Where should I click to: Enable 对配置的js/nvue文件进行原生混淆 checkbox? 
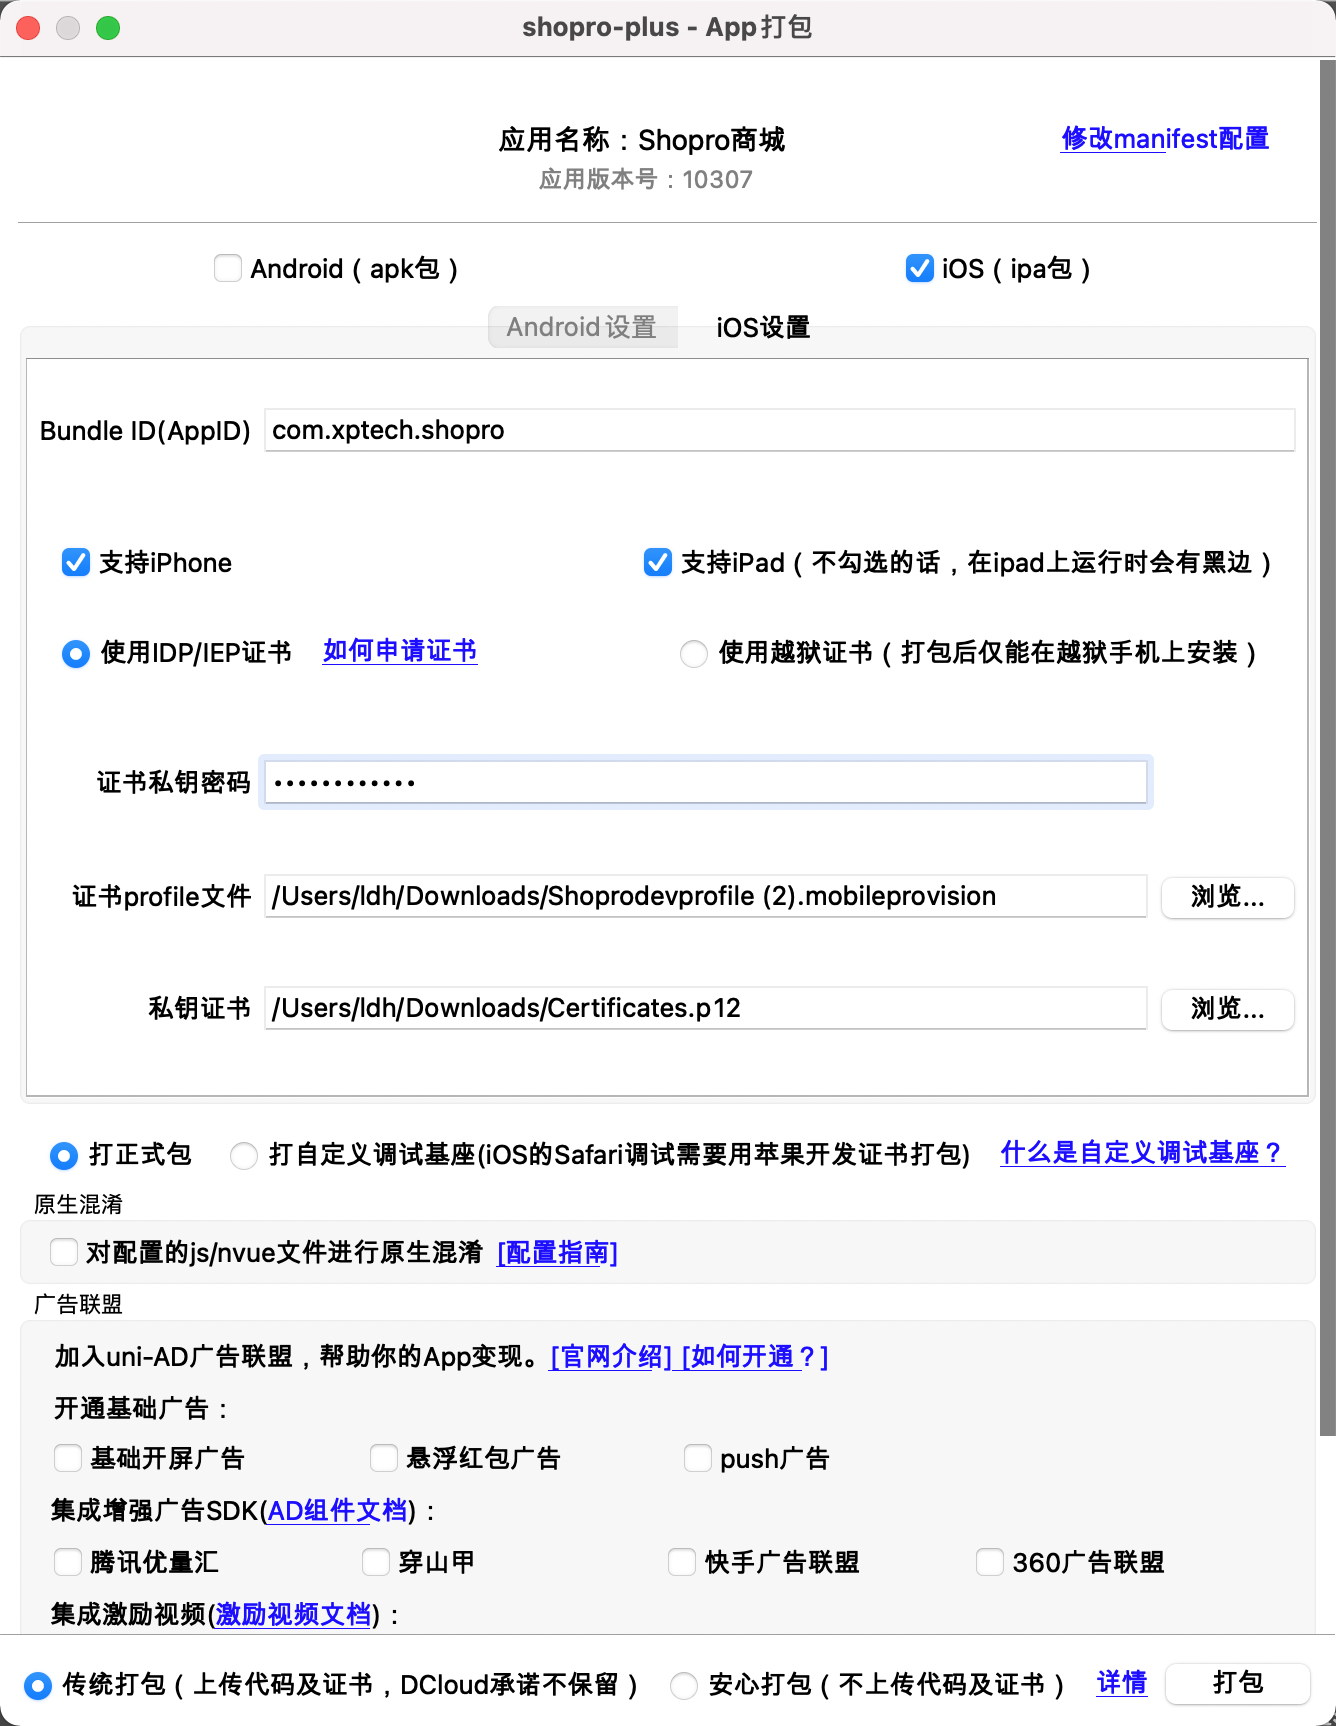64,1252
